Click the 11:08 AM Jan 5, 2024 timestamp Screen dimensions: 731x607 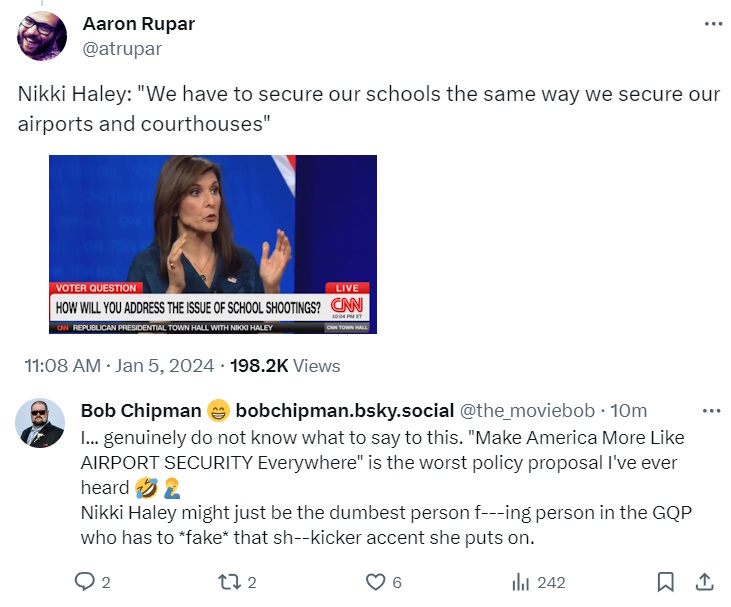point(118,366)
